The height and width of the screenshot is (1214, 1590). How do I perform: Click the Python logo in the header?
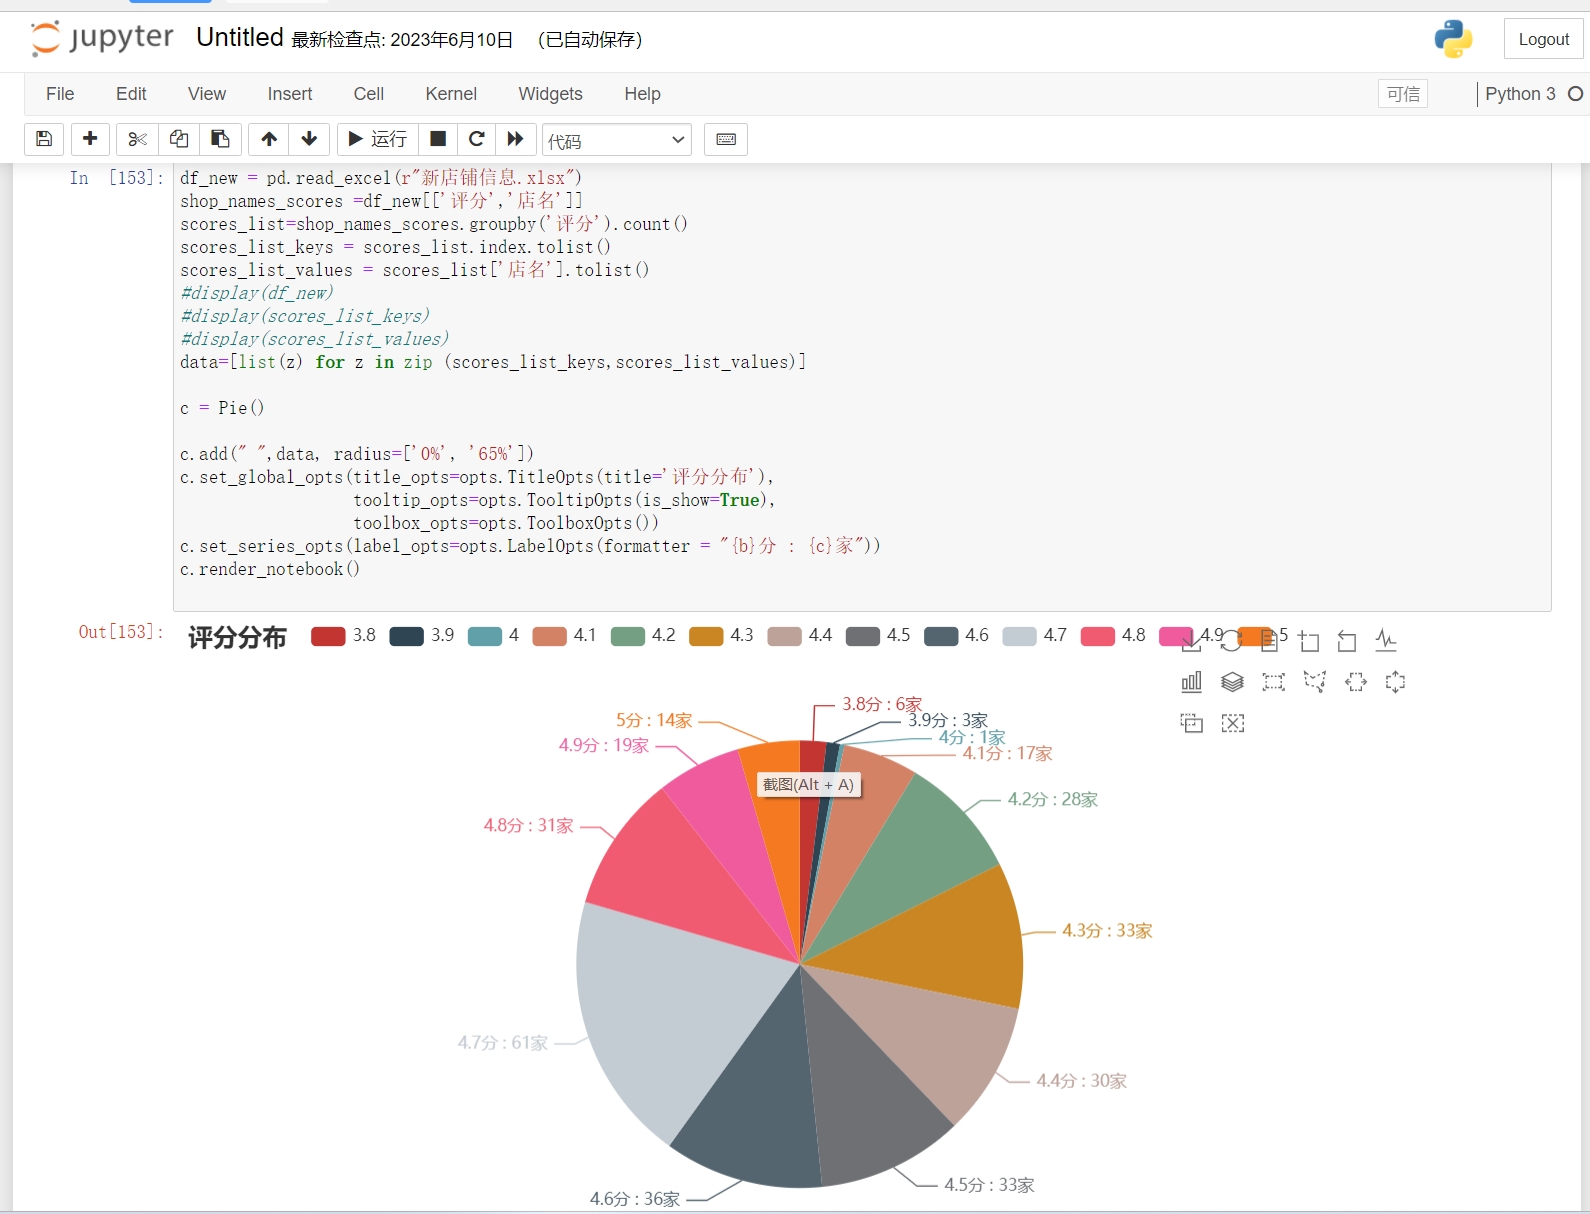[x=1452, y=39]
